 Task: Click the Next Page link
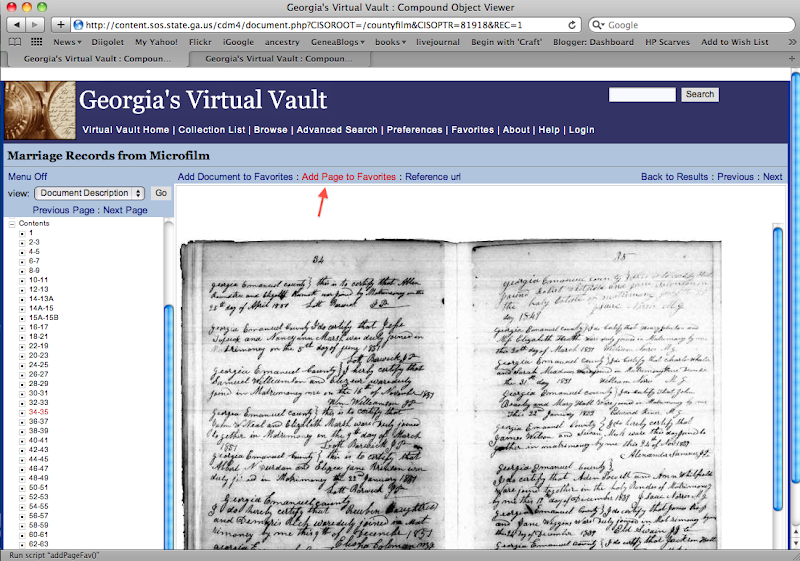tap(126, 210)
